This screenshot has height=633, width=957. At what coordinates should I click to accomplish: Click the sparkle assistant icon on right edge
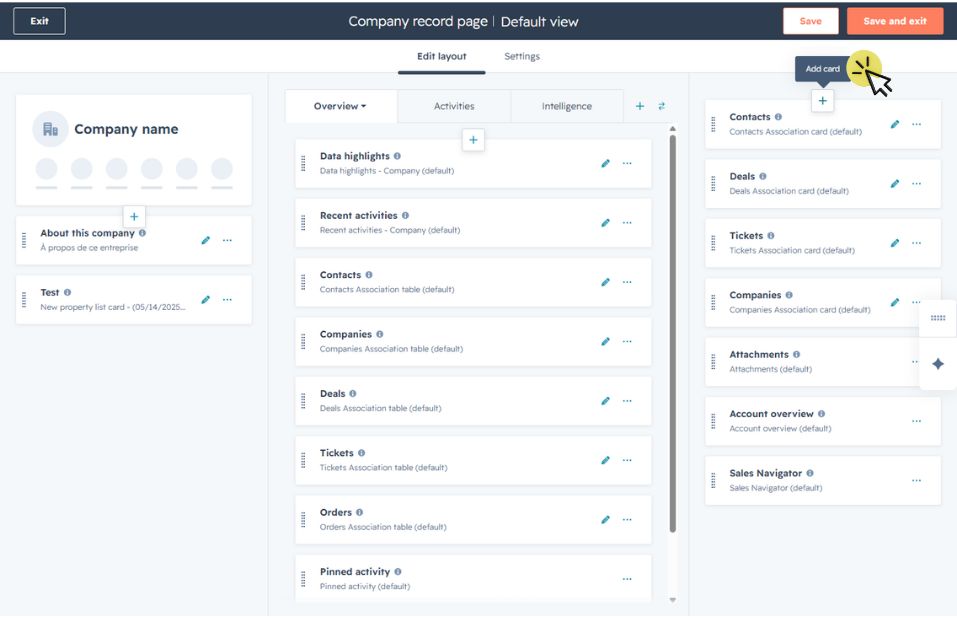tap(938, 364)
